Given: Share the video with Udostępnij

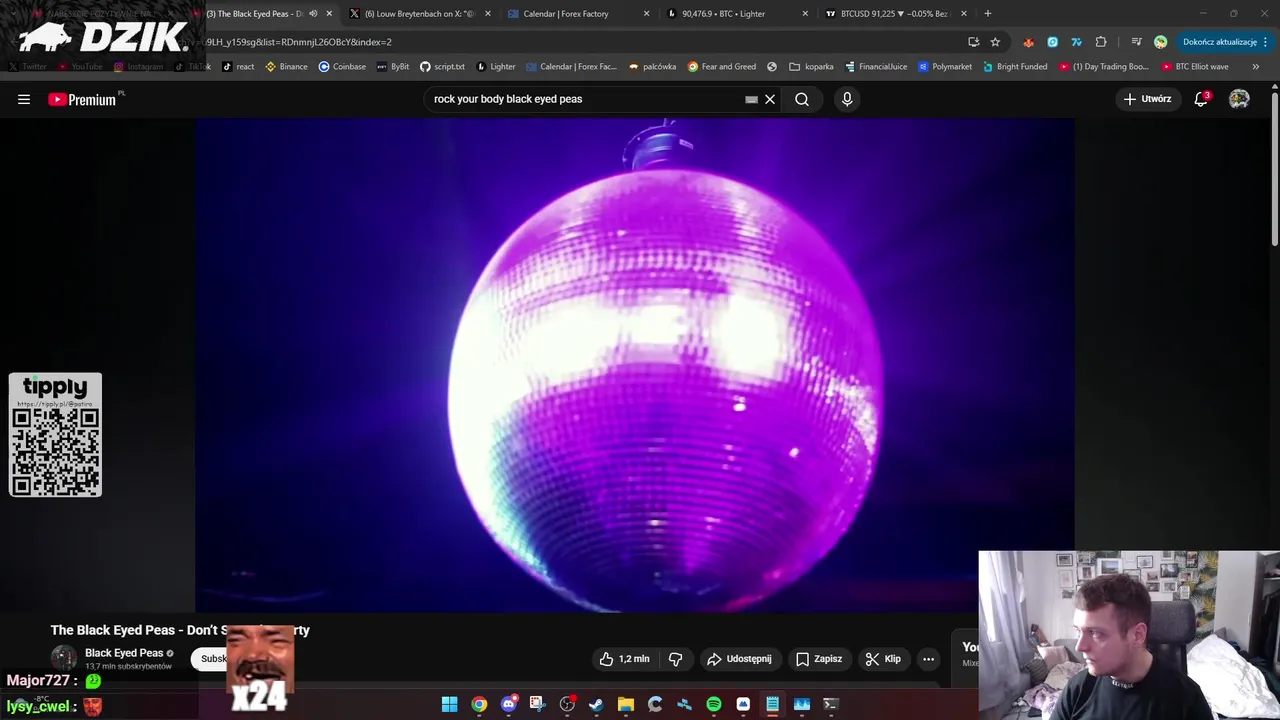Looking at the screenshot, I should coord(739,659).
